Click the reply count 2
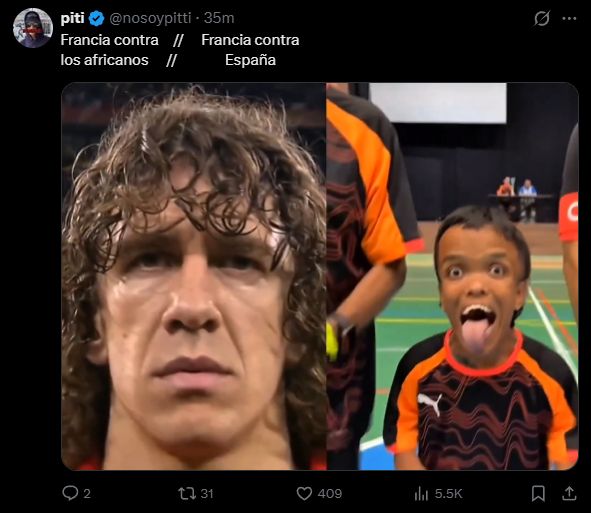Viewport: 591px width, 513px height. [87, 494]
